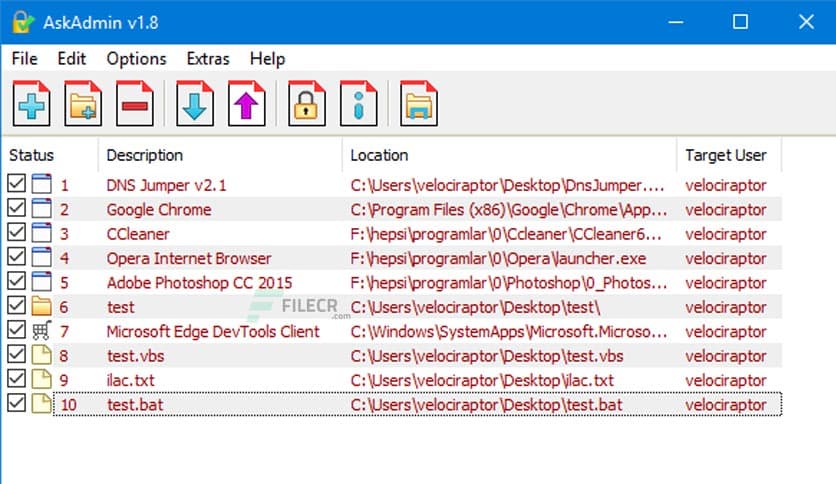Toggle the CCleaner block checkbox

(17, 232)
